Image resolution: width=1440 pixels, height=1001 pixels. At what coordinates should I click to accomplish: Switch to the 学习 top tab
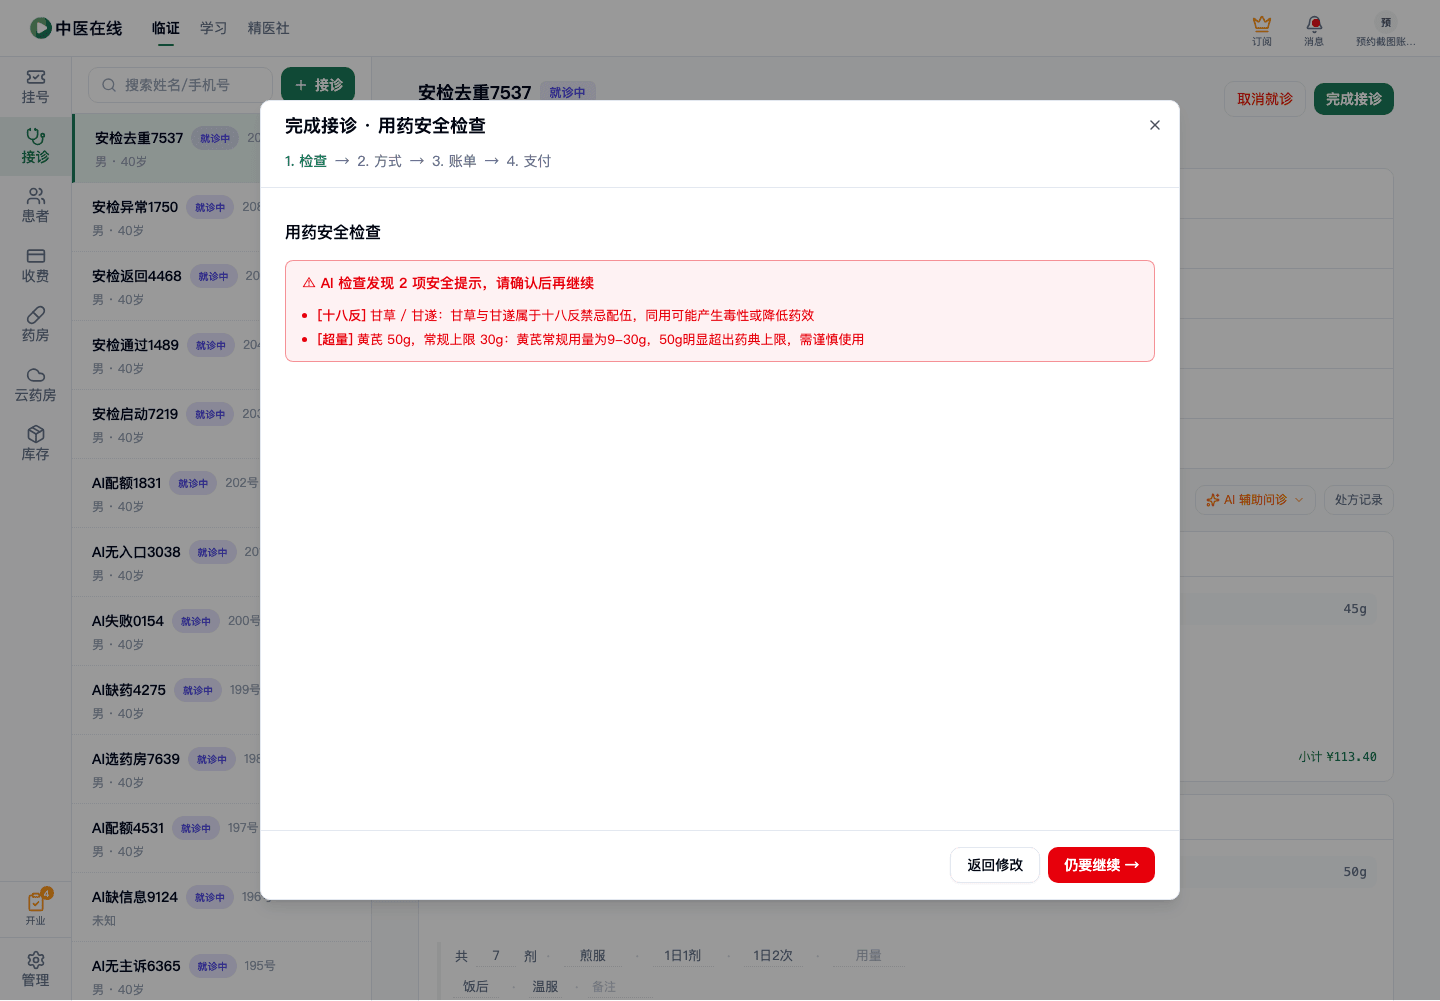[x=214, y=28]
